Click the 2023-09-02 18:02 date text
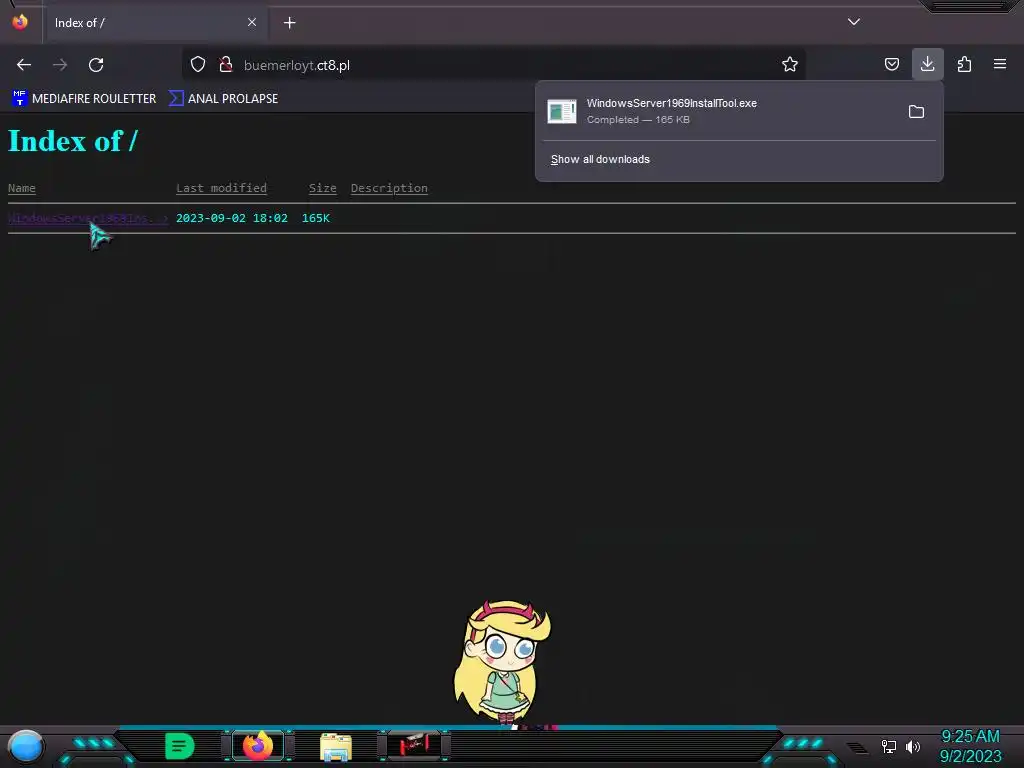The height and width of the screenshot is (768, 1024). 232,218
